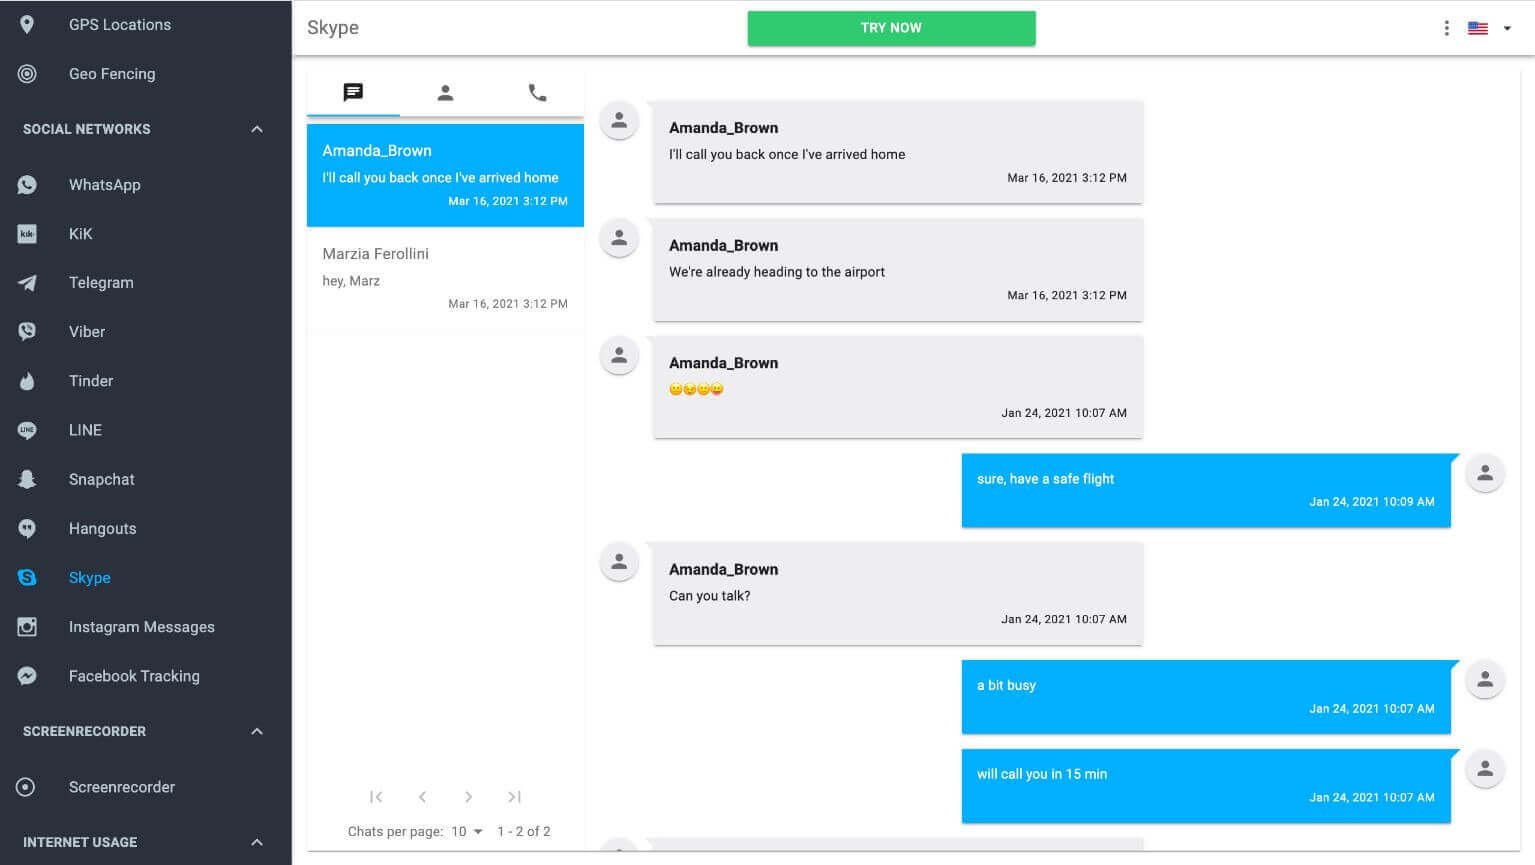Collapse the Screenrecorder section
This screenshot has height=865, width=1535.
(x=257, y=731)
